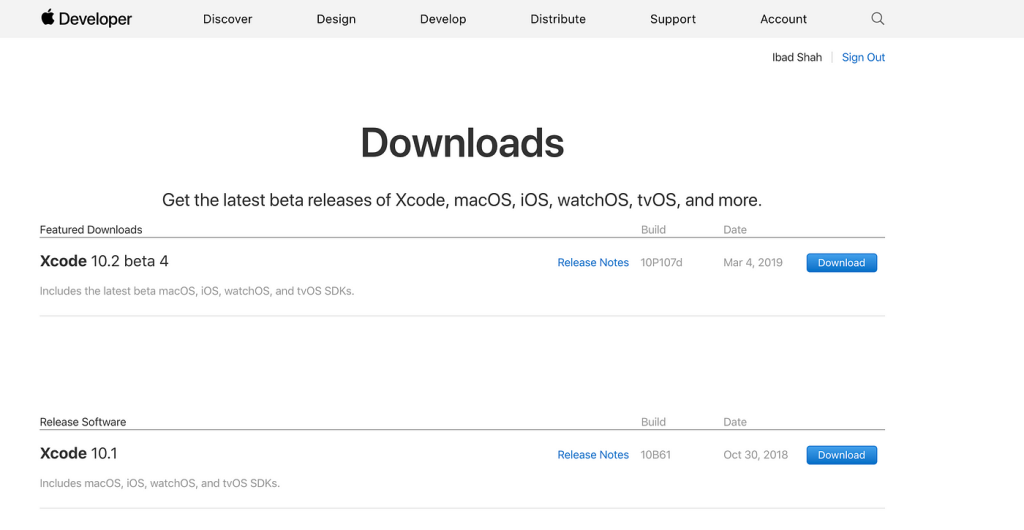Click the Xcode 10.2 beta 4 title
Image resolution: width=1024 pixels, height=530 pixels.
pos(104,261)
